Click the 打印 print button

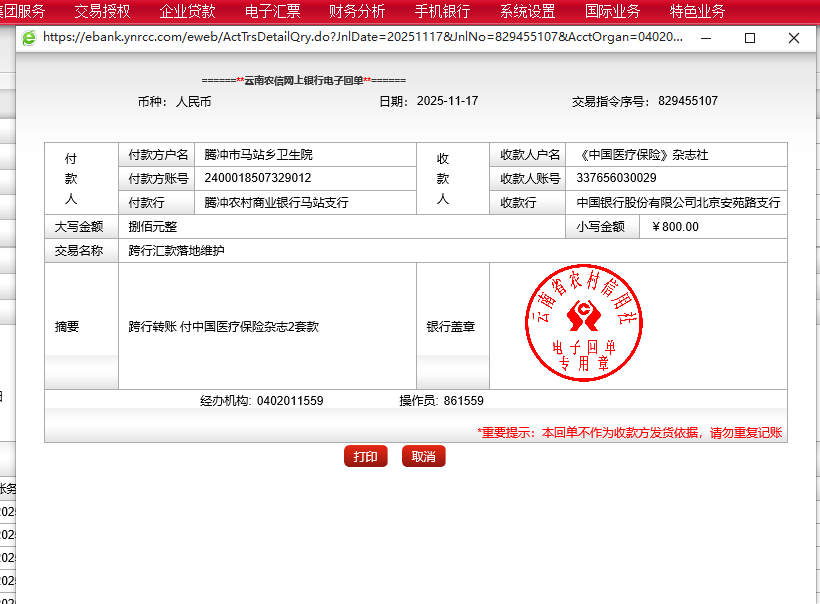tap(365, 456)
